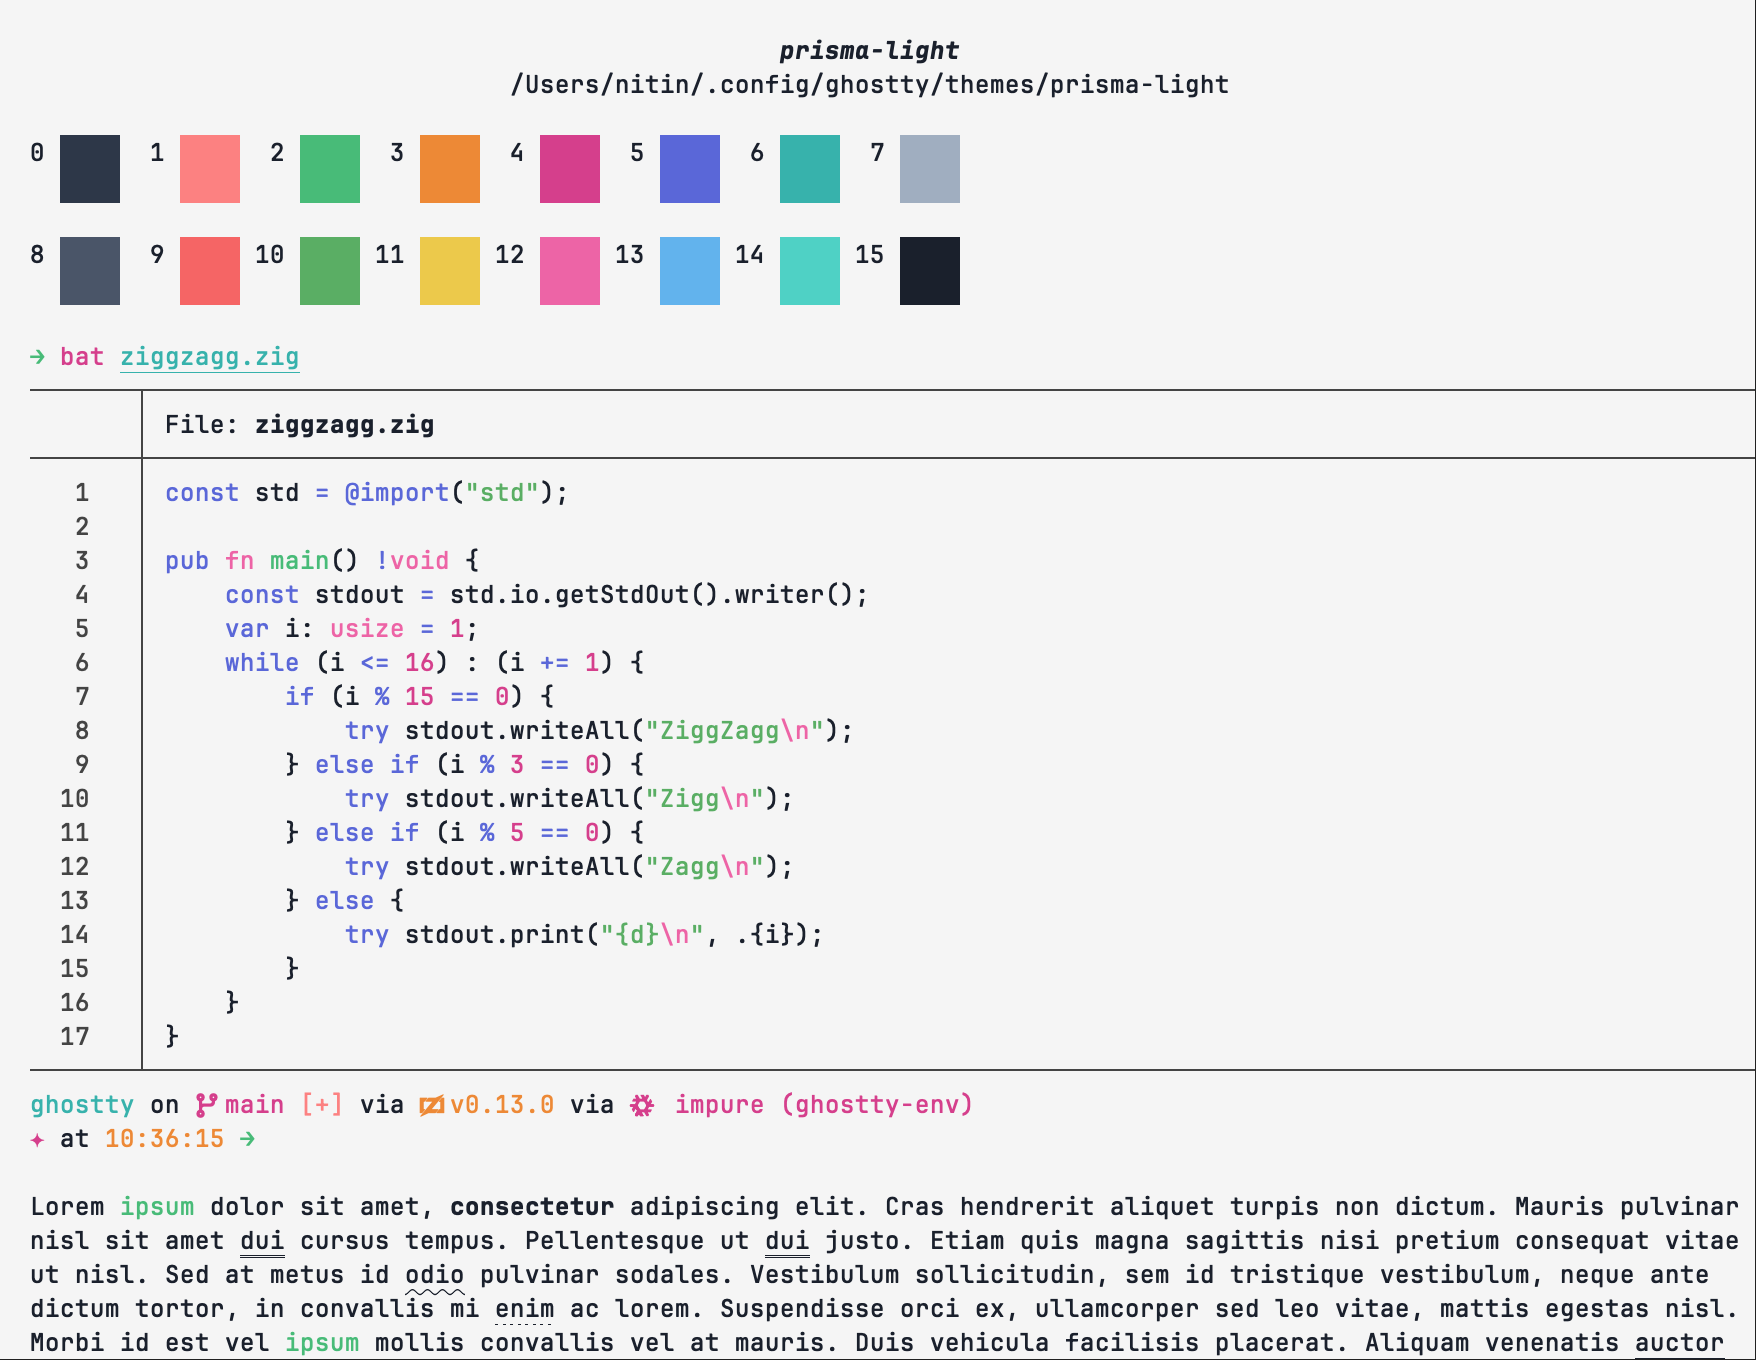Click the File: ziggzagg.zig header
Viewport: 1756px width, 1360px height.
click(300, 425)
